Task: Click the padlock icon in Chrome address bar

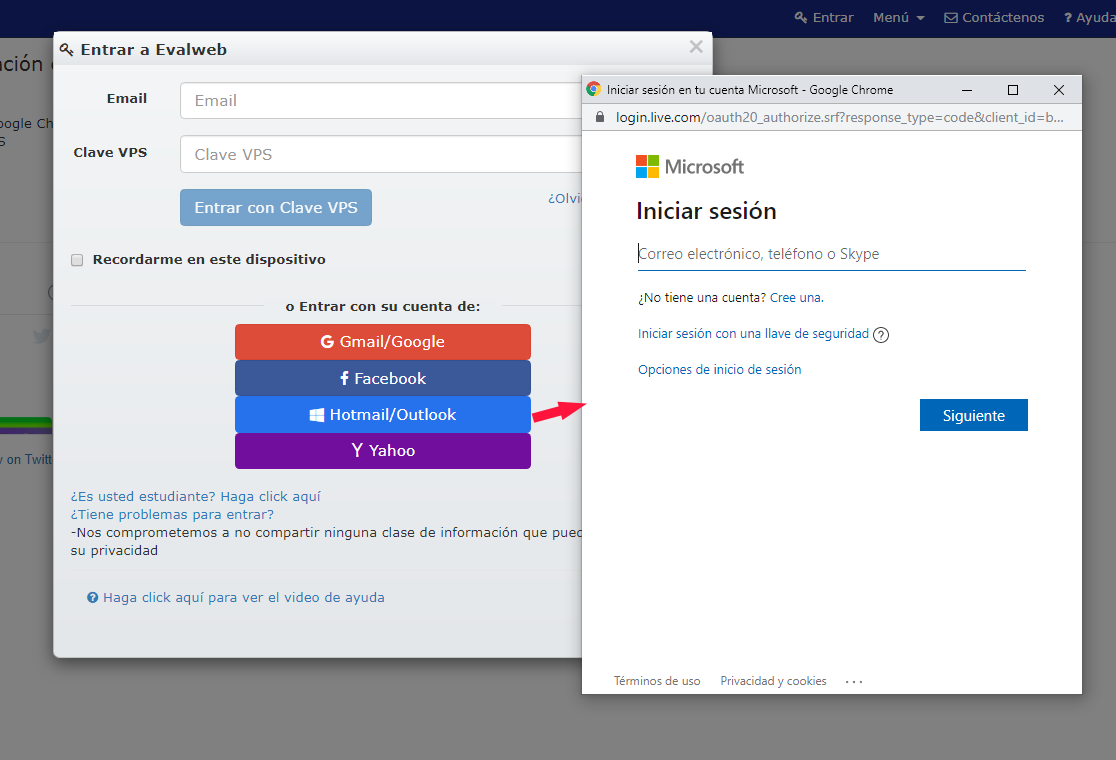Action: click(599, 117)
